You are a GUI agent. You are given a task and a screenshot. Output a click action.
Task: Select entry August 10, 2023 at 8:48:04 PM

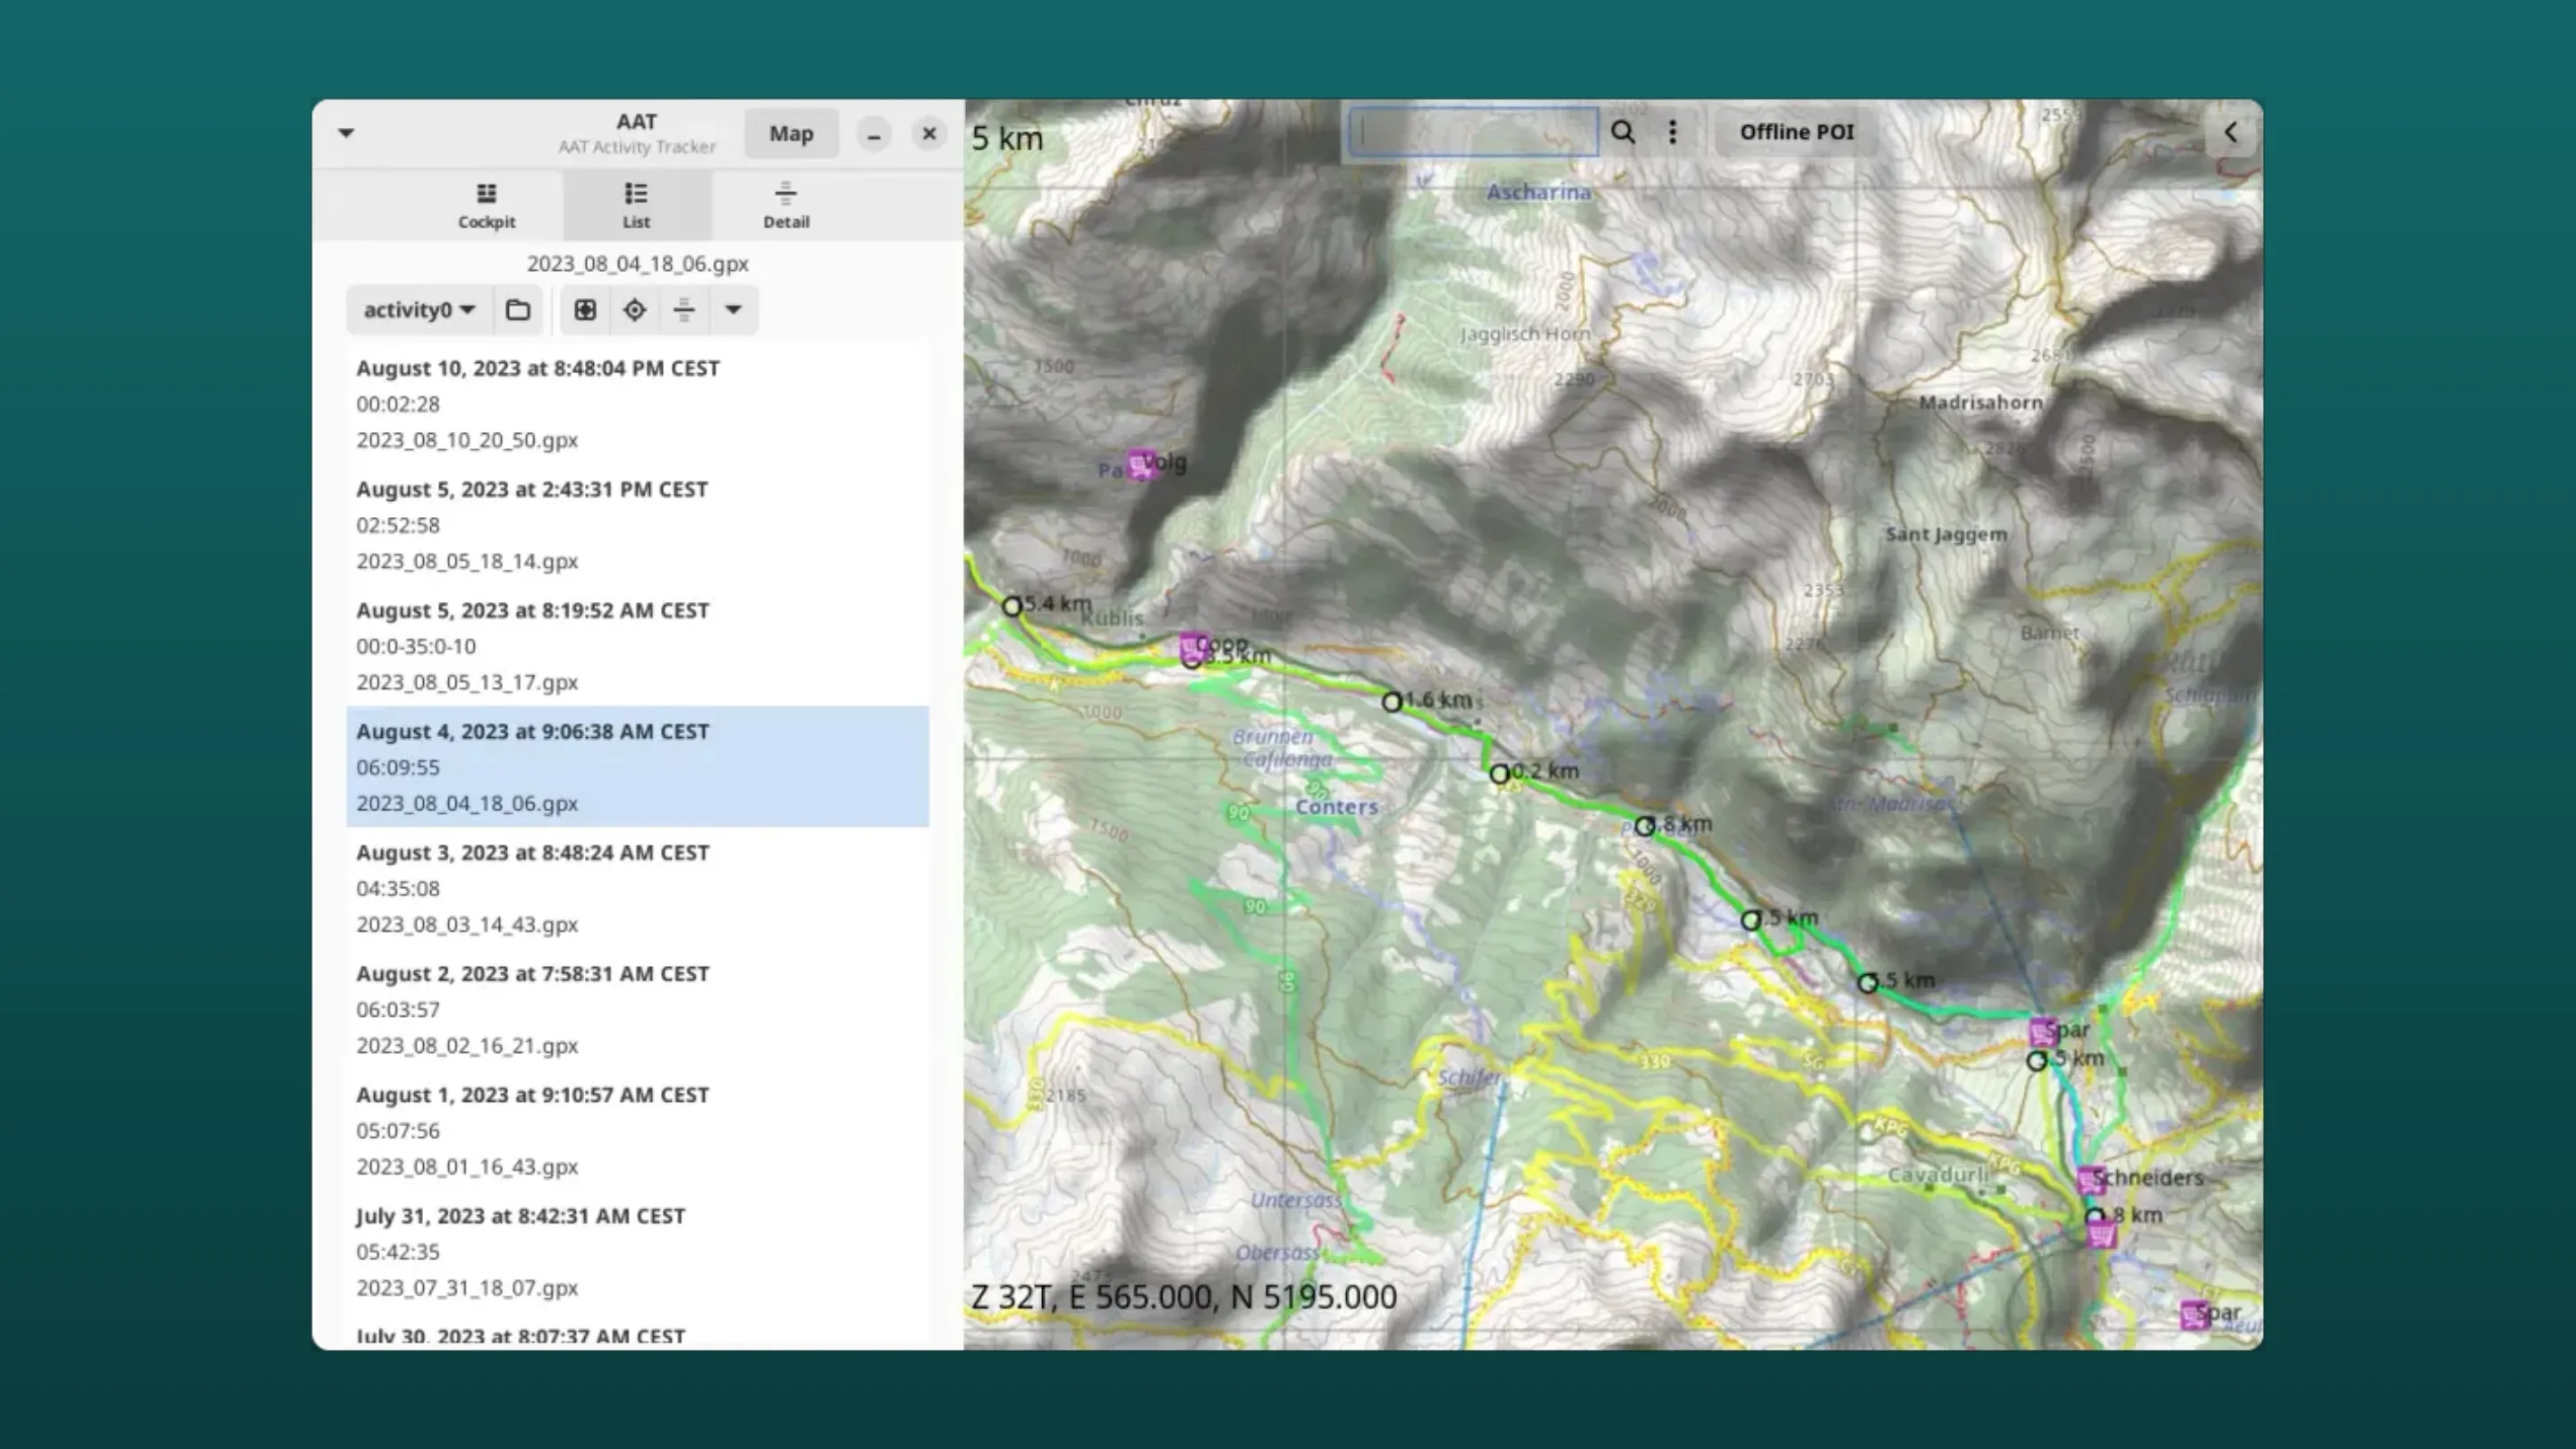(637, 403)
